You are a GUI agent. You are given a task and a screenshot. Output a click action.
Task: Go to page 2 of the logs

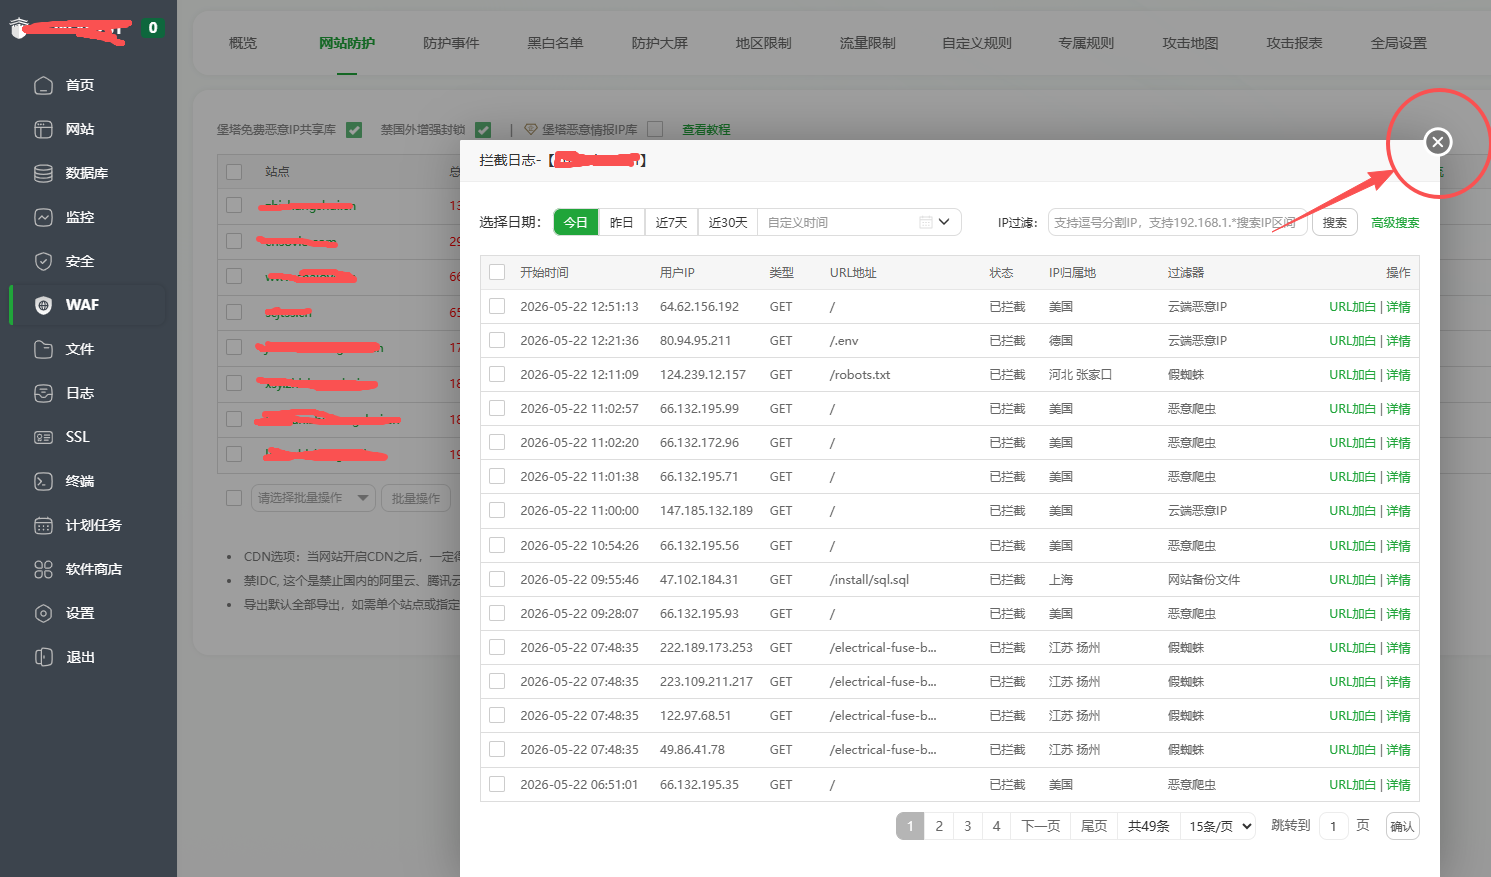click(x=939, y=826)
